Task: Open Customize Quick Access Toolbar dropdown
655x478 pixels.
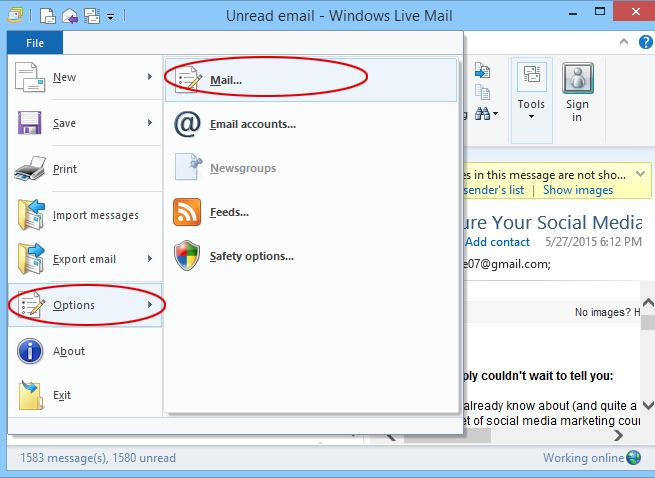Action: tap(111, 17)
